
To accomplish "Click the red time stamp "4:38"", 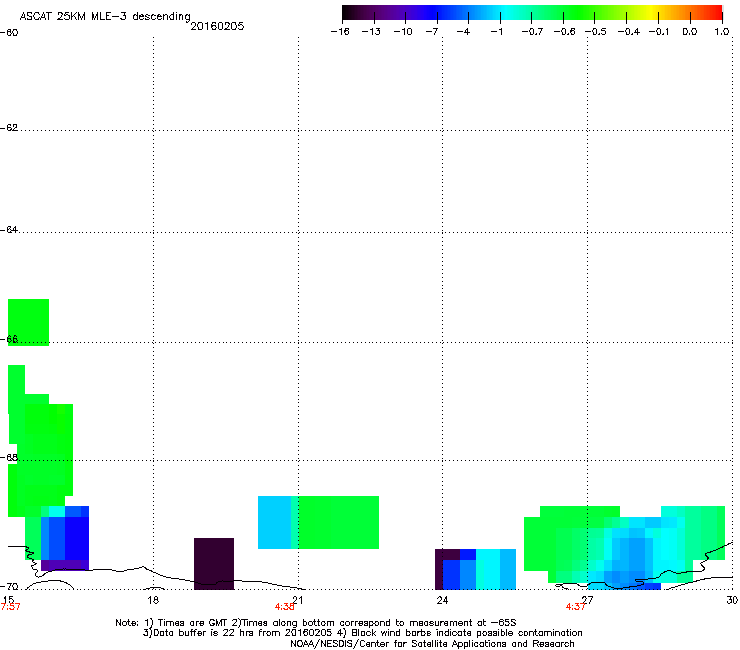I will pyautogui.click(x=285, y=607).
